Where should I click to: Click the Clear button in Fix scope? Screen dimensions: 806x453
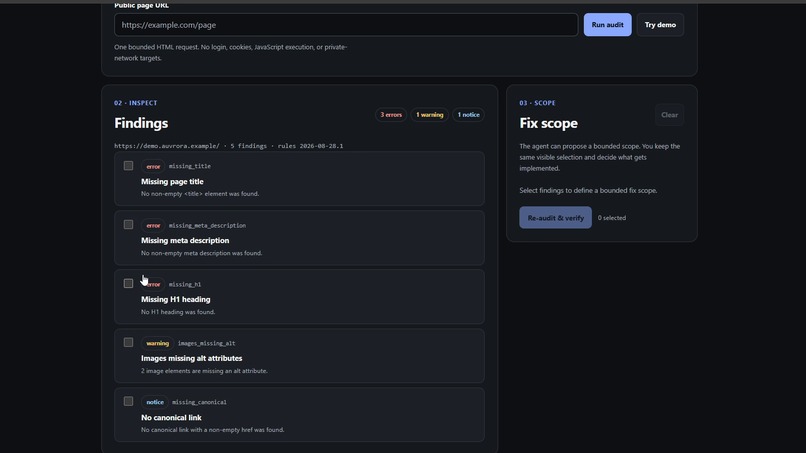(x=669, y=115)
